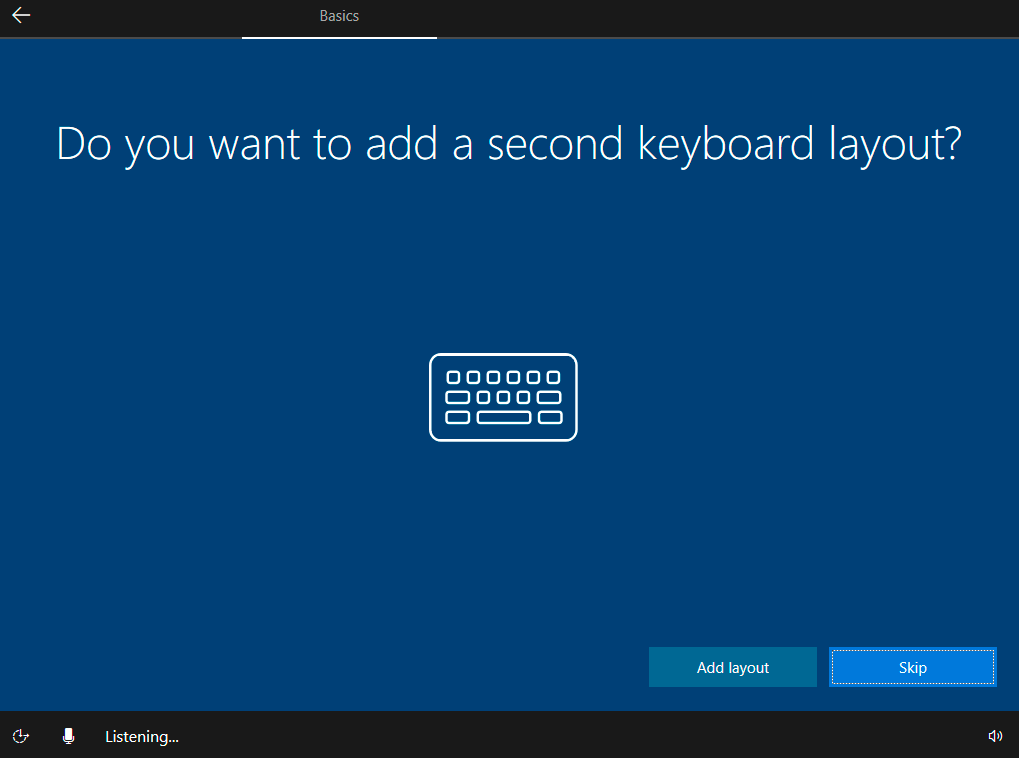Click the volume speaker icon
The width and height of the screenshot is (1019, 758).
pyautogui.click(x=995, y=736)
